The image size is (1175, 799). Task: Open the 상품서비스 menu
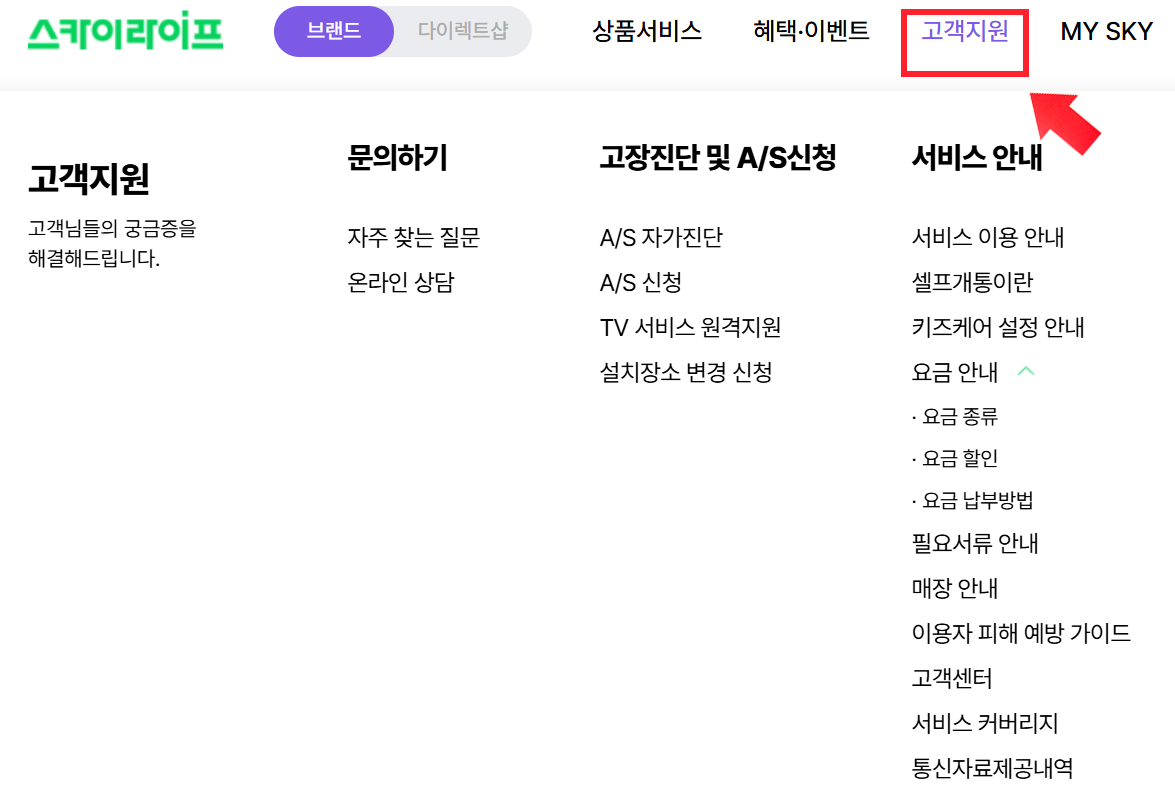point(645,32)
